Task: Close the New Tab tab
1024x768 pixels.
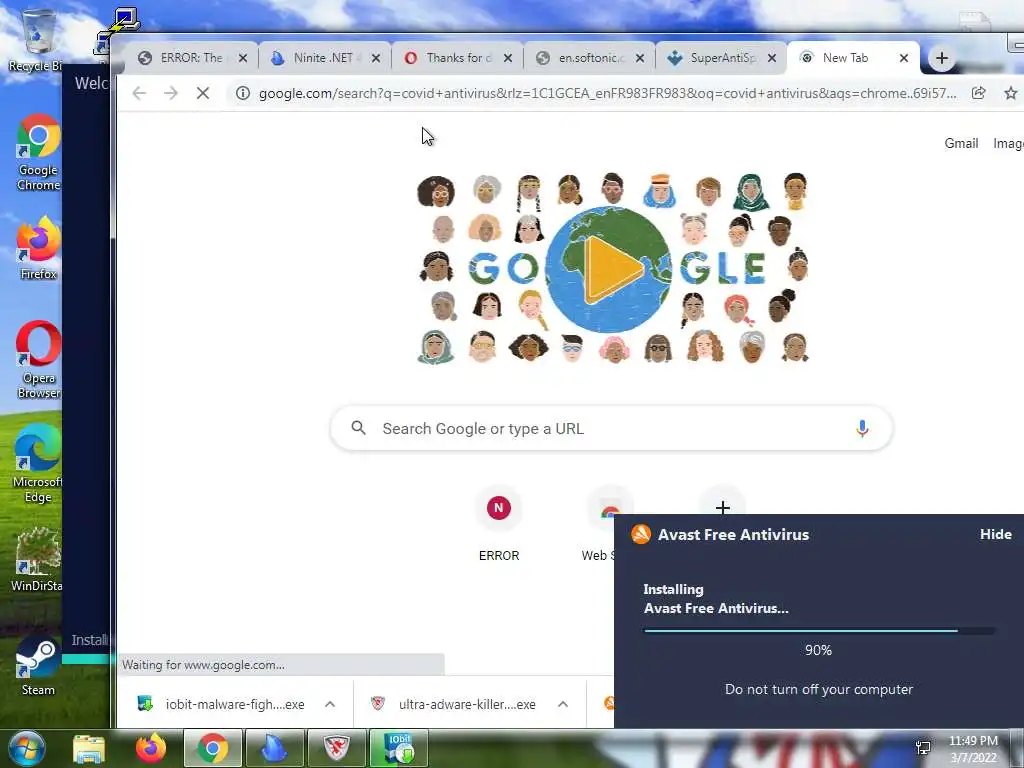Action: (904, 58)
